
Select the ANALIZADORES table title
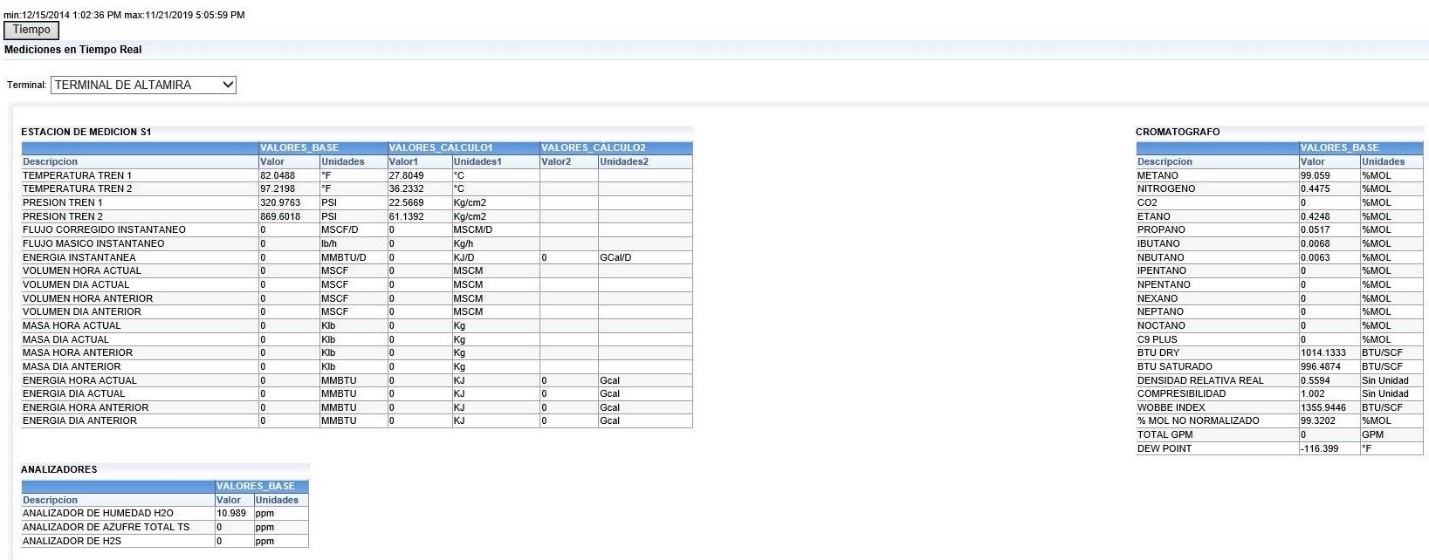[x=62, y=466]
